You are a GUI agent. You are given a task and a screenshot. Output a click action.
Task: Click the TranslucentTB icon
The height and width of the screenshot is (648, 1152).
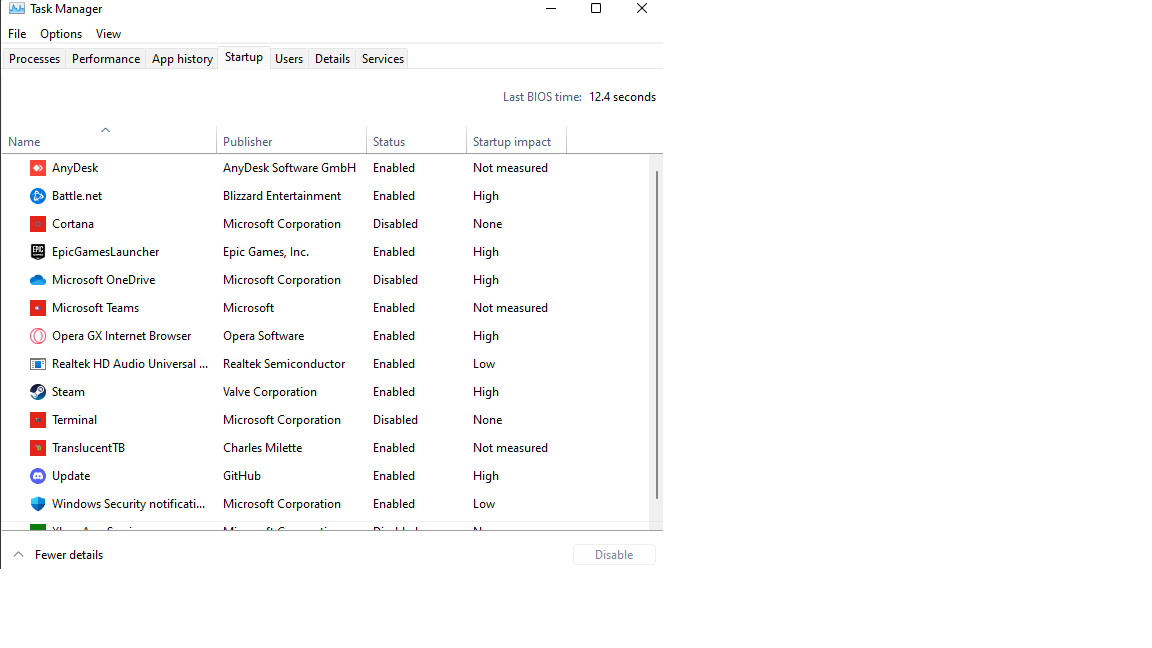click(37, 447)
